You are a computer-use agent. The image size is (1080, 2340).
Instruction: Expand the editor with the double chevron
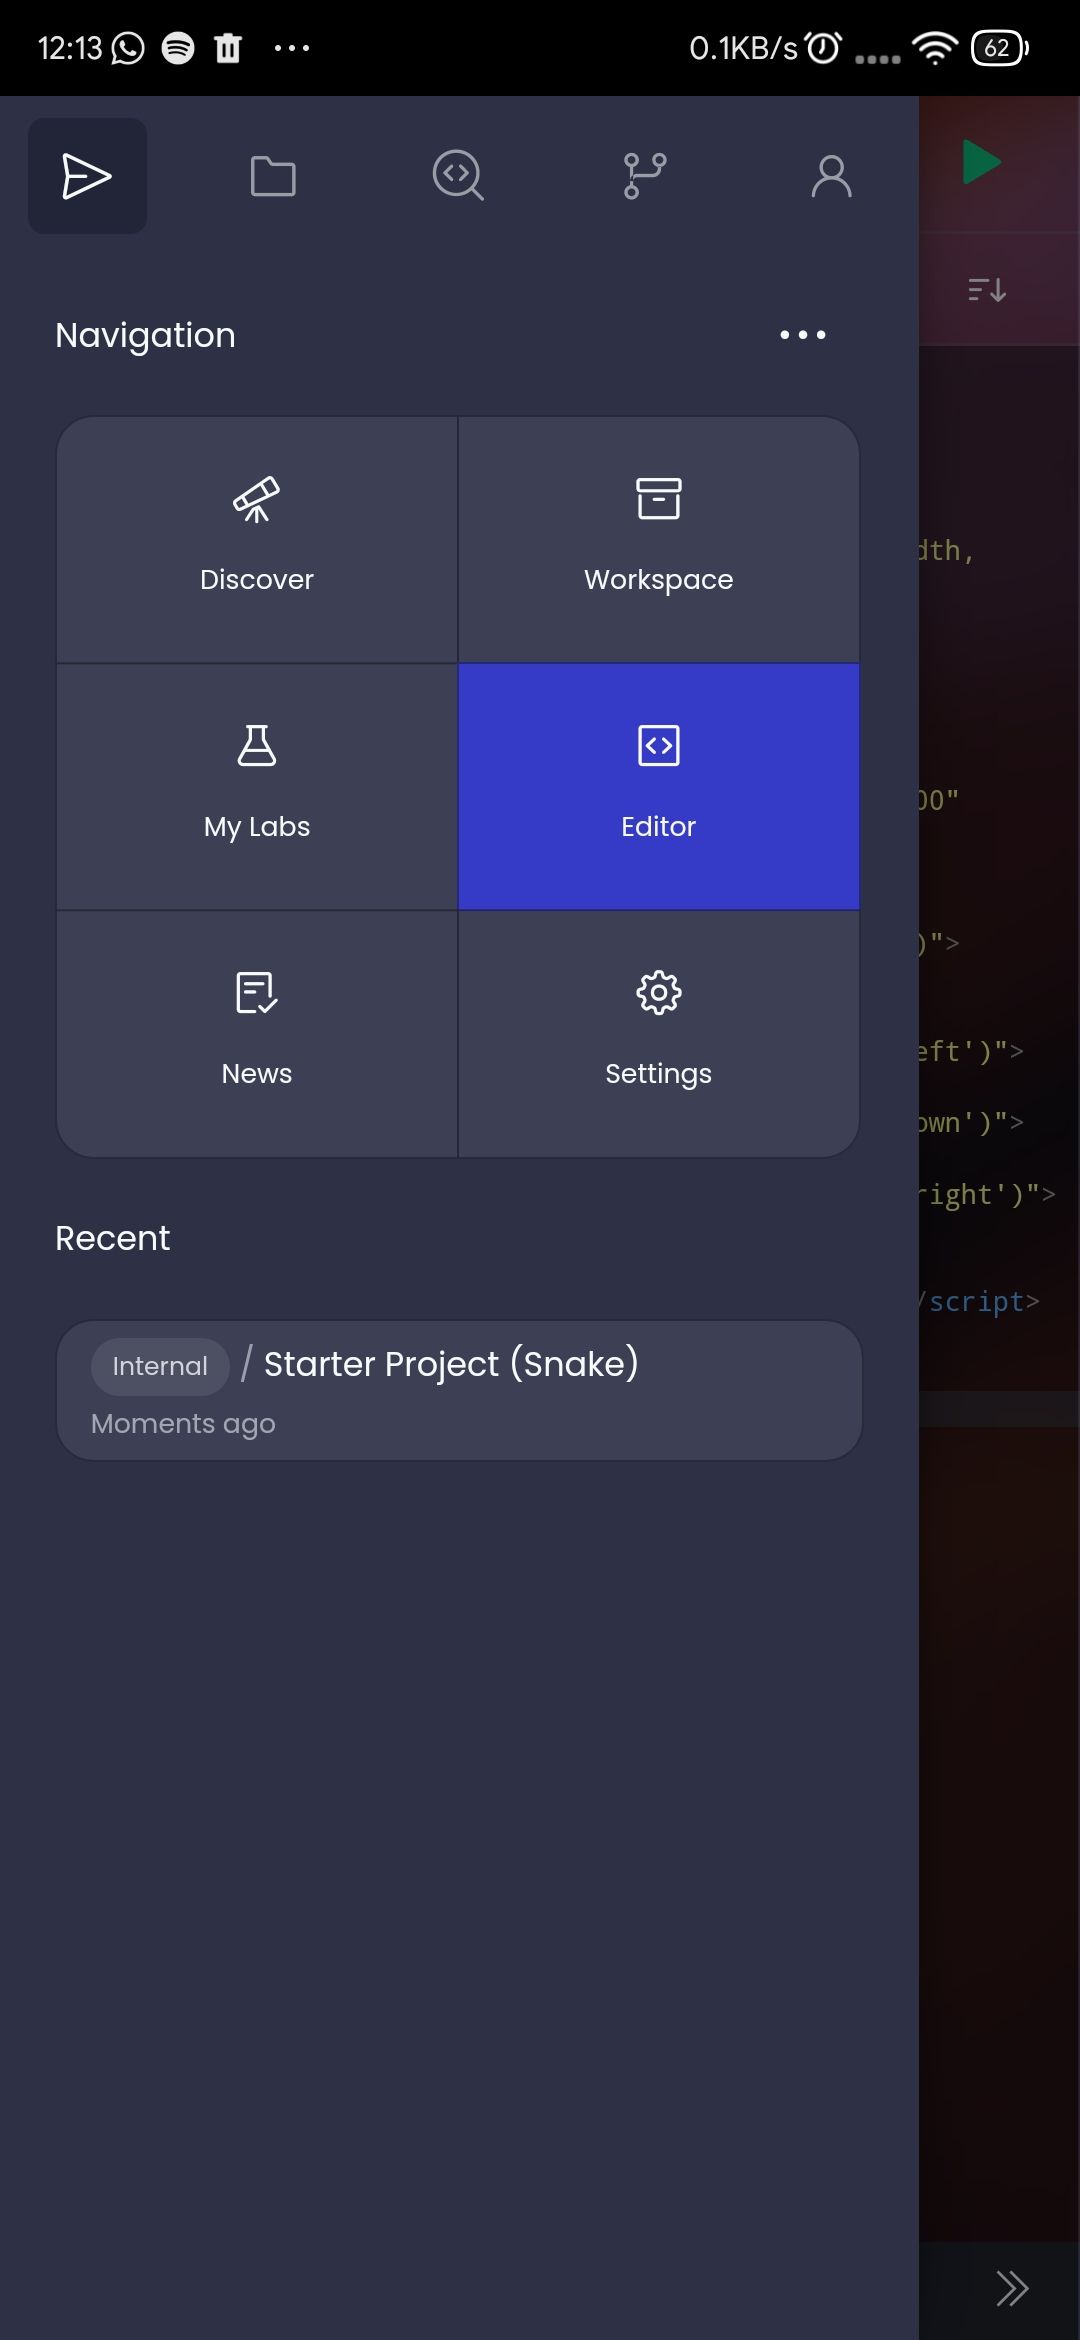click(1012, 2287)
